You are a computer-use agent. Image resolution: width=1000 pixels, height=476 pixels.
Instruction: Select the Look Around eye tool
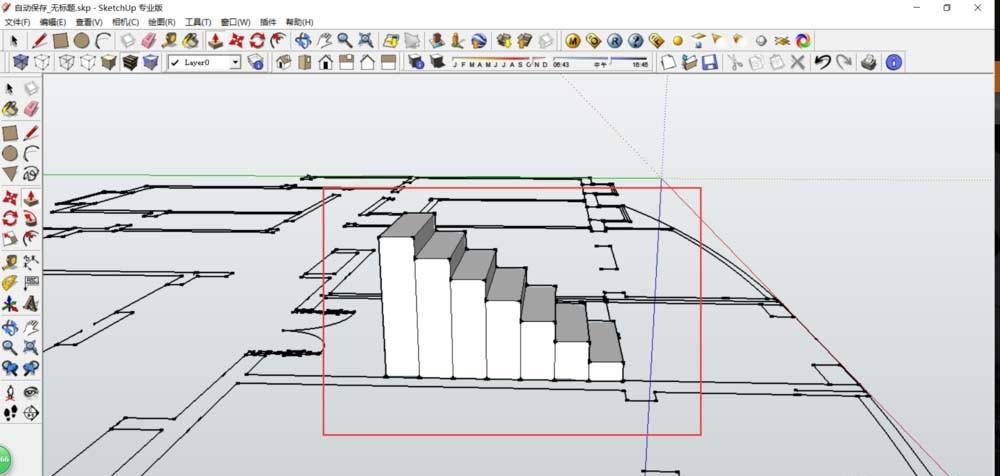(31, 392)
